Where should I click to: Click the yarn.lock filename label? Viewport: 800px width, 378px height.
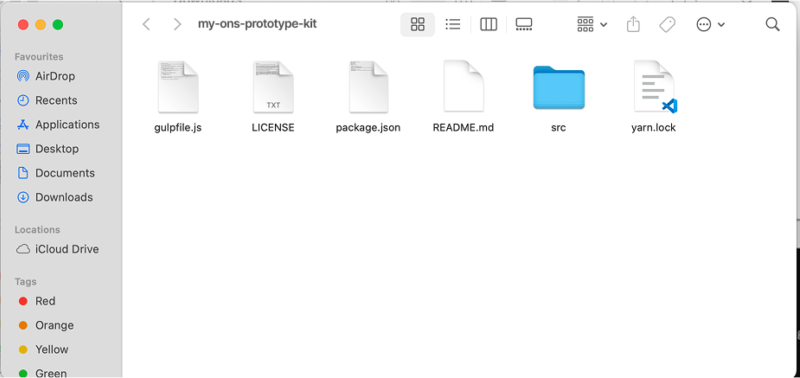654,128
